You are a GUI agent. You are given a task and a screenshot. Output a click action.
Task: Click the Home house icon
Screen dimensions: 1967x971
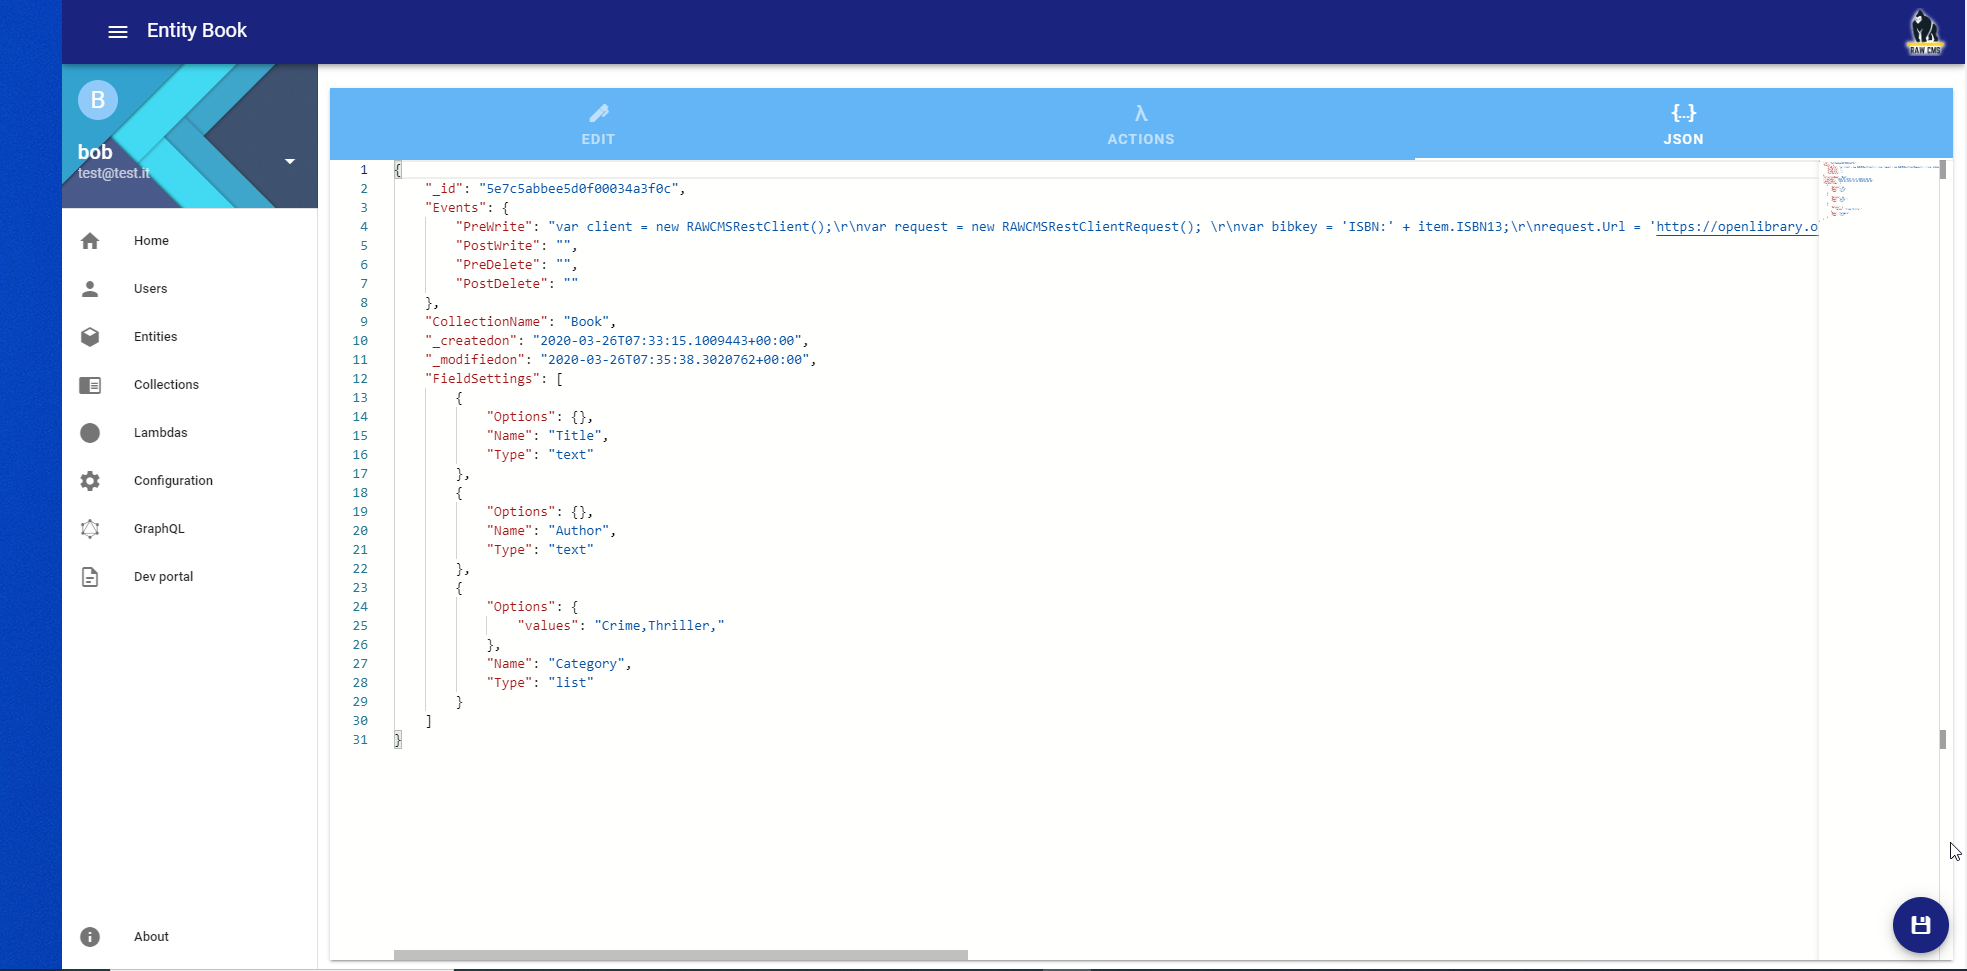[x=90, y=241]
